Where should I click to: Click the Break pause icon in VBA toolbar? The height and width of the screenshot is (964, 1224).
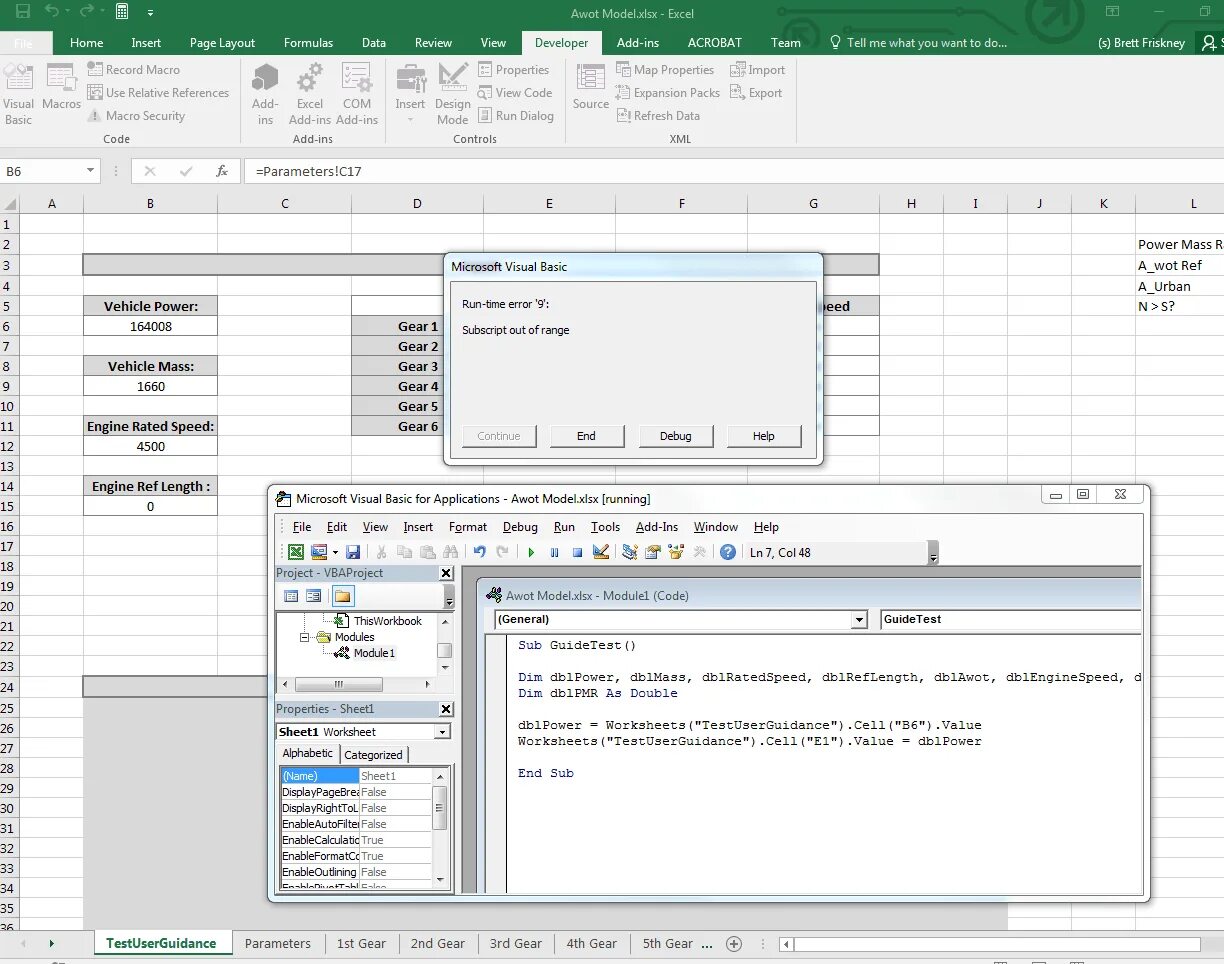point(555,552)
